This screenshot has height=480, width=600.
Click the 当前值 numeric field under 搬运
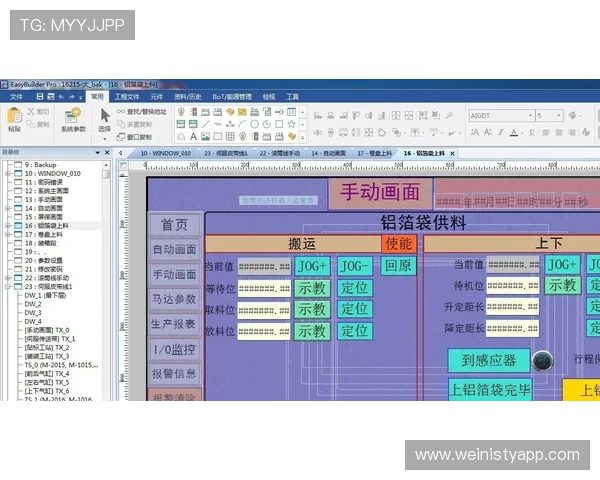click(264, 266)
